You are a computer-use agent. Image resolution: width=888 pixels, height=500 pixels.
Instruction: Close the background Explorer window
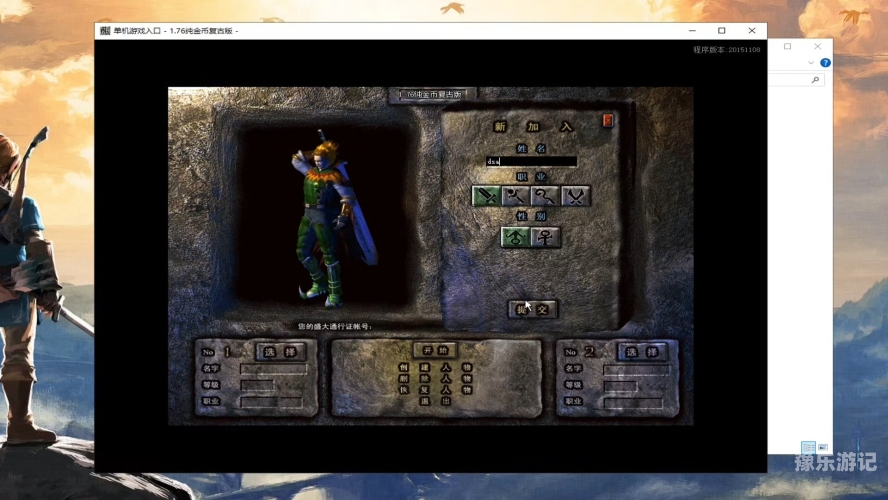pyautogui.click(x=817, y=46)
